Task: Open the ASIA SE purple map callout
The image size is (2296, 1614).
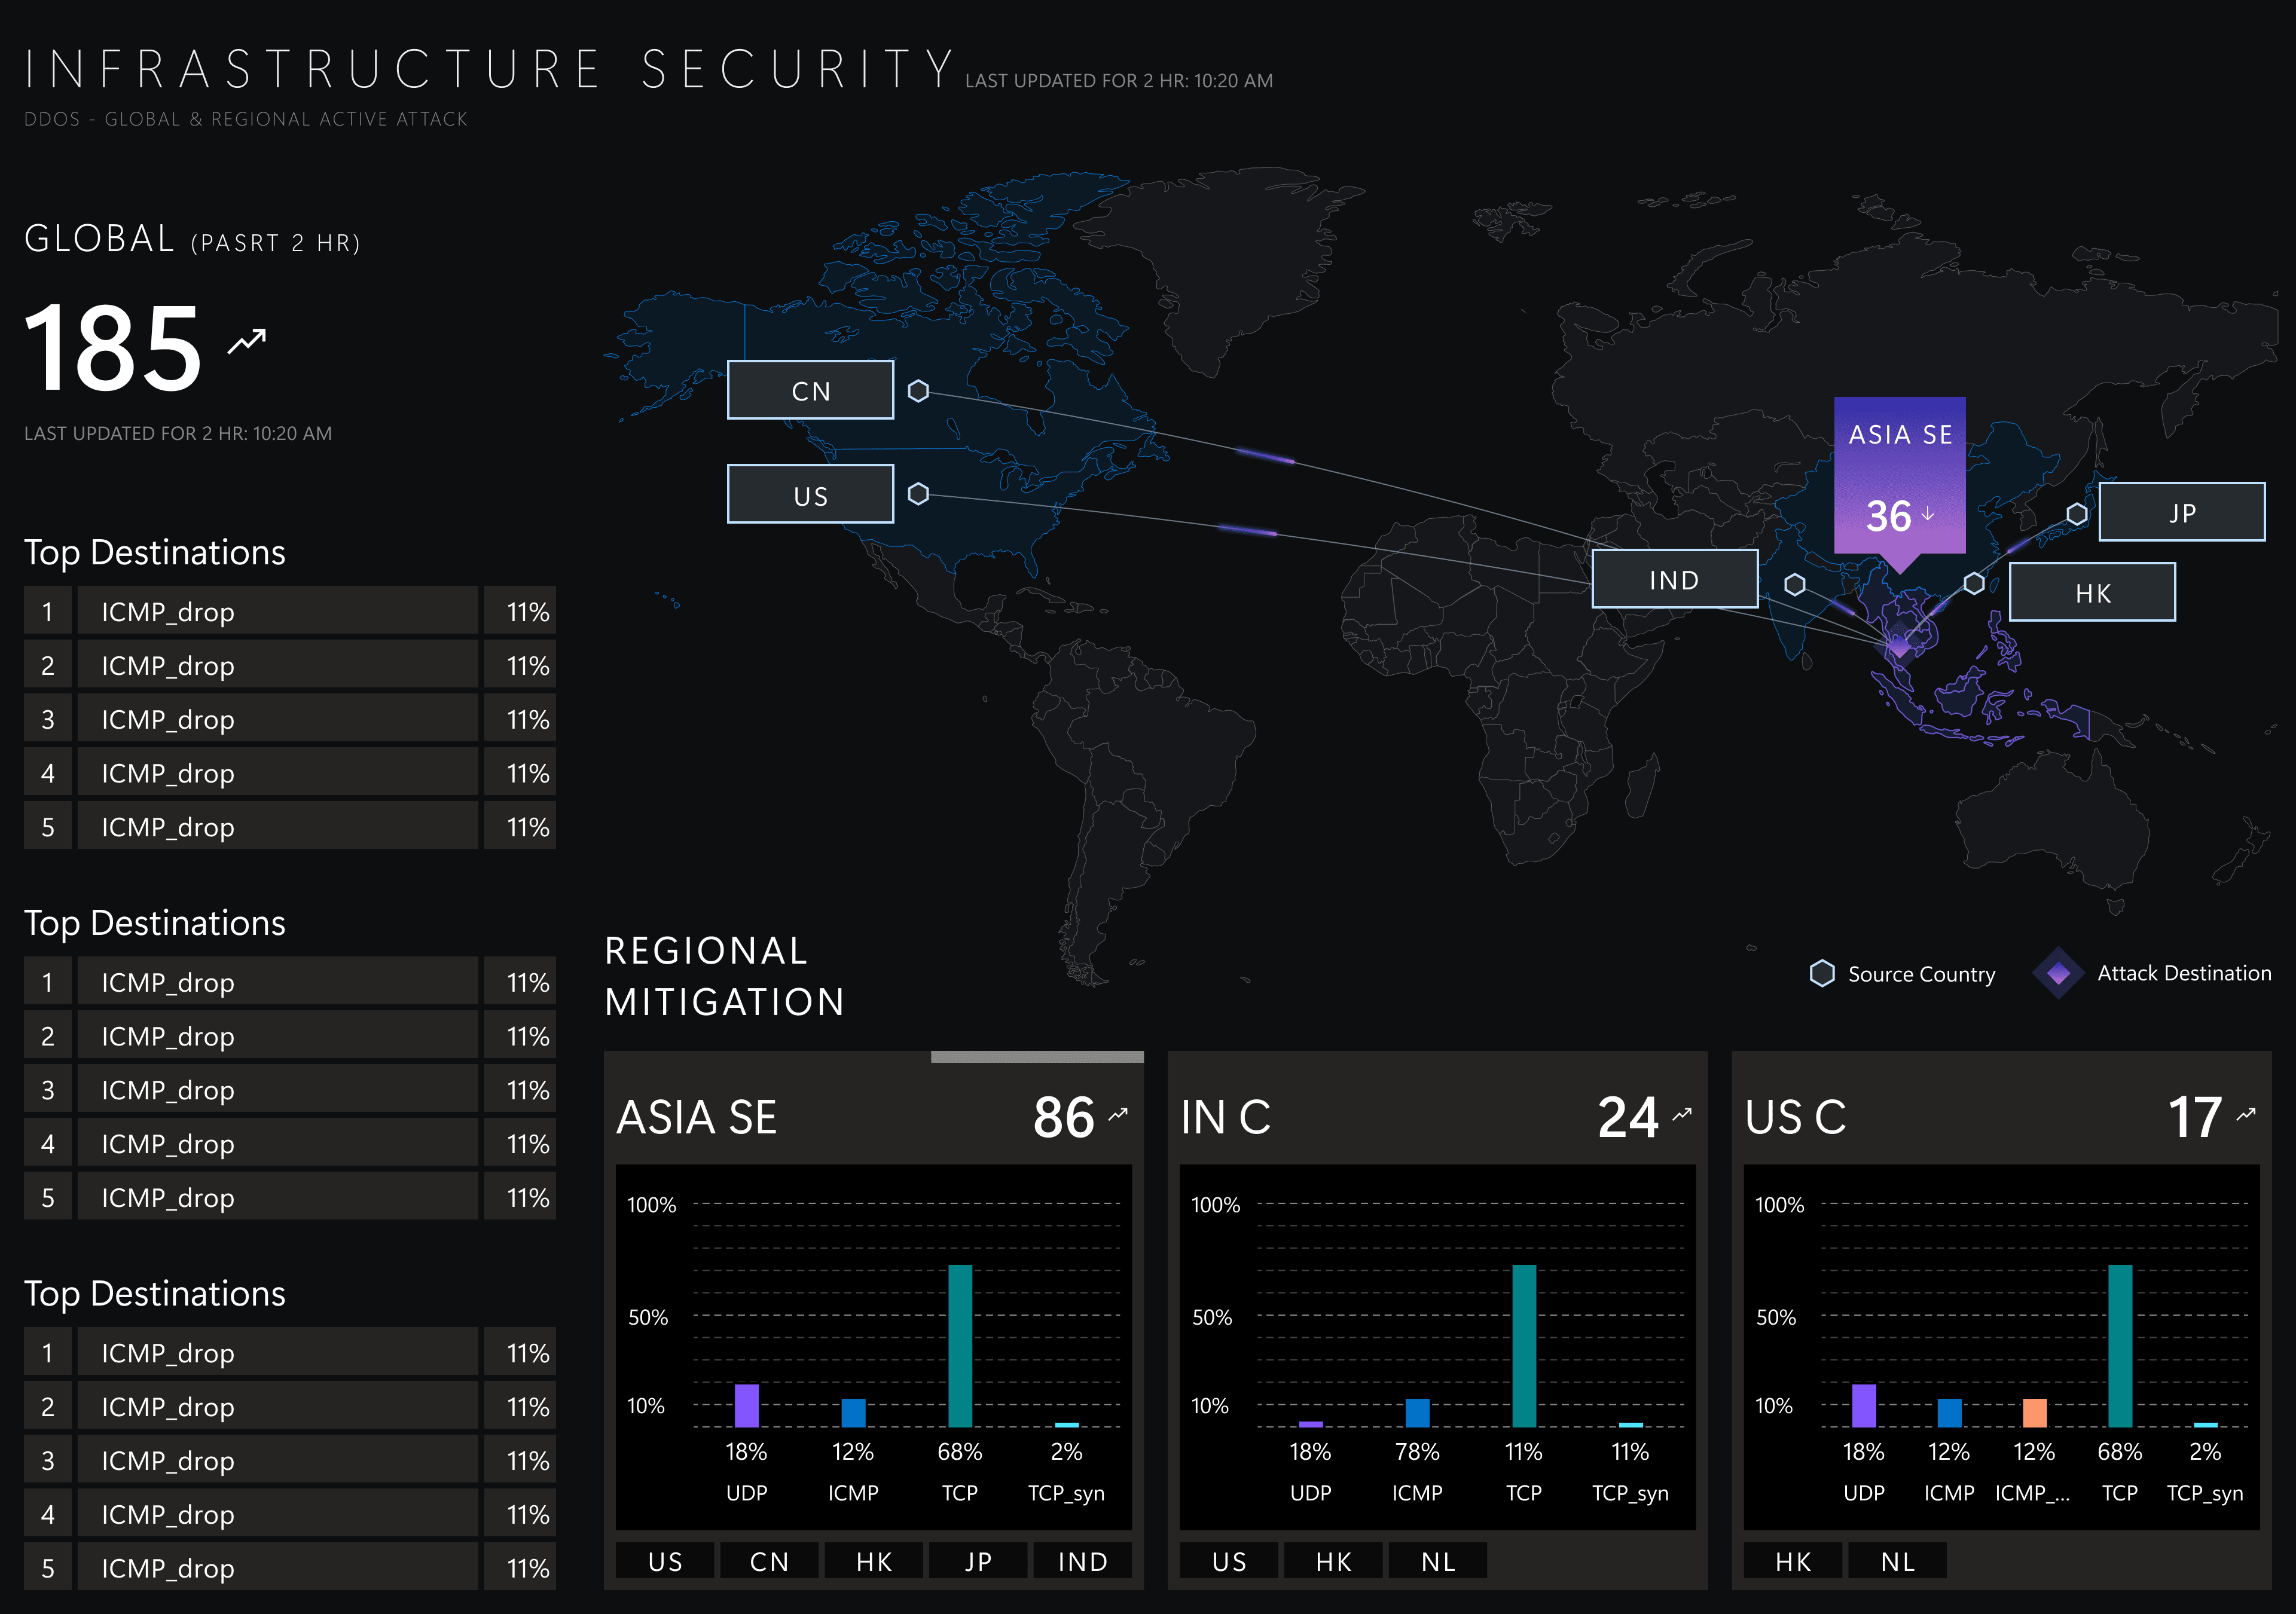Action: (x=1899, y=475)
